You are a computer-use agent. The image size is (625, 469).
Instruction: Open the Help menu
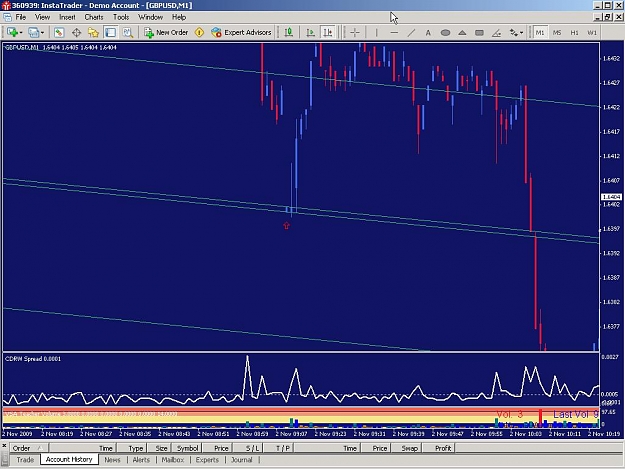pyautogui.click(x=179, y=17)
